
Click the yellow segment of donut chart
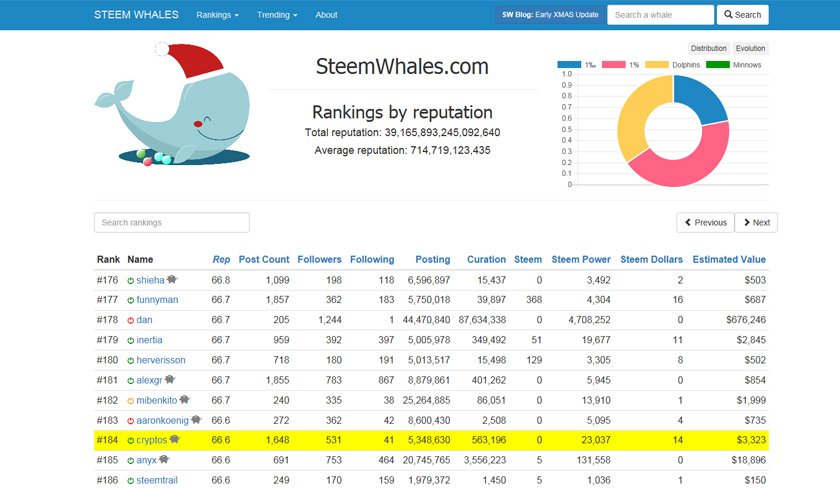(x=636, y=114)
